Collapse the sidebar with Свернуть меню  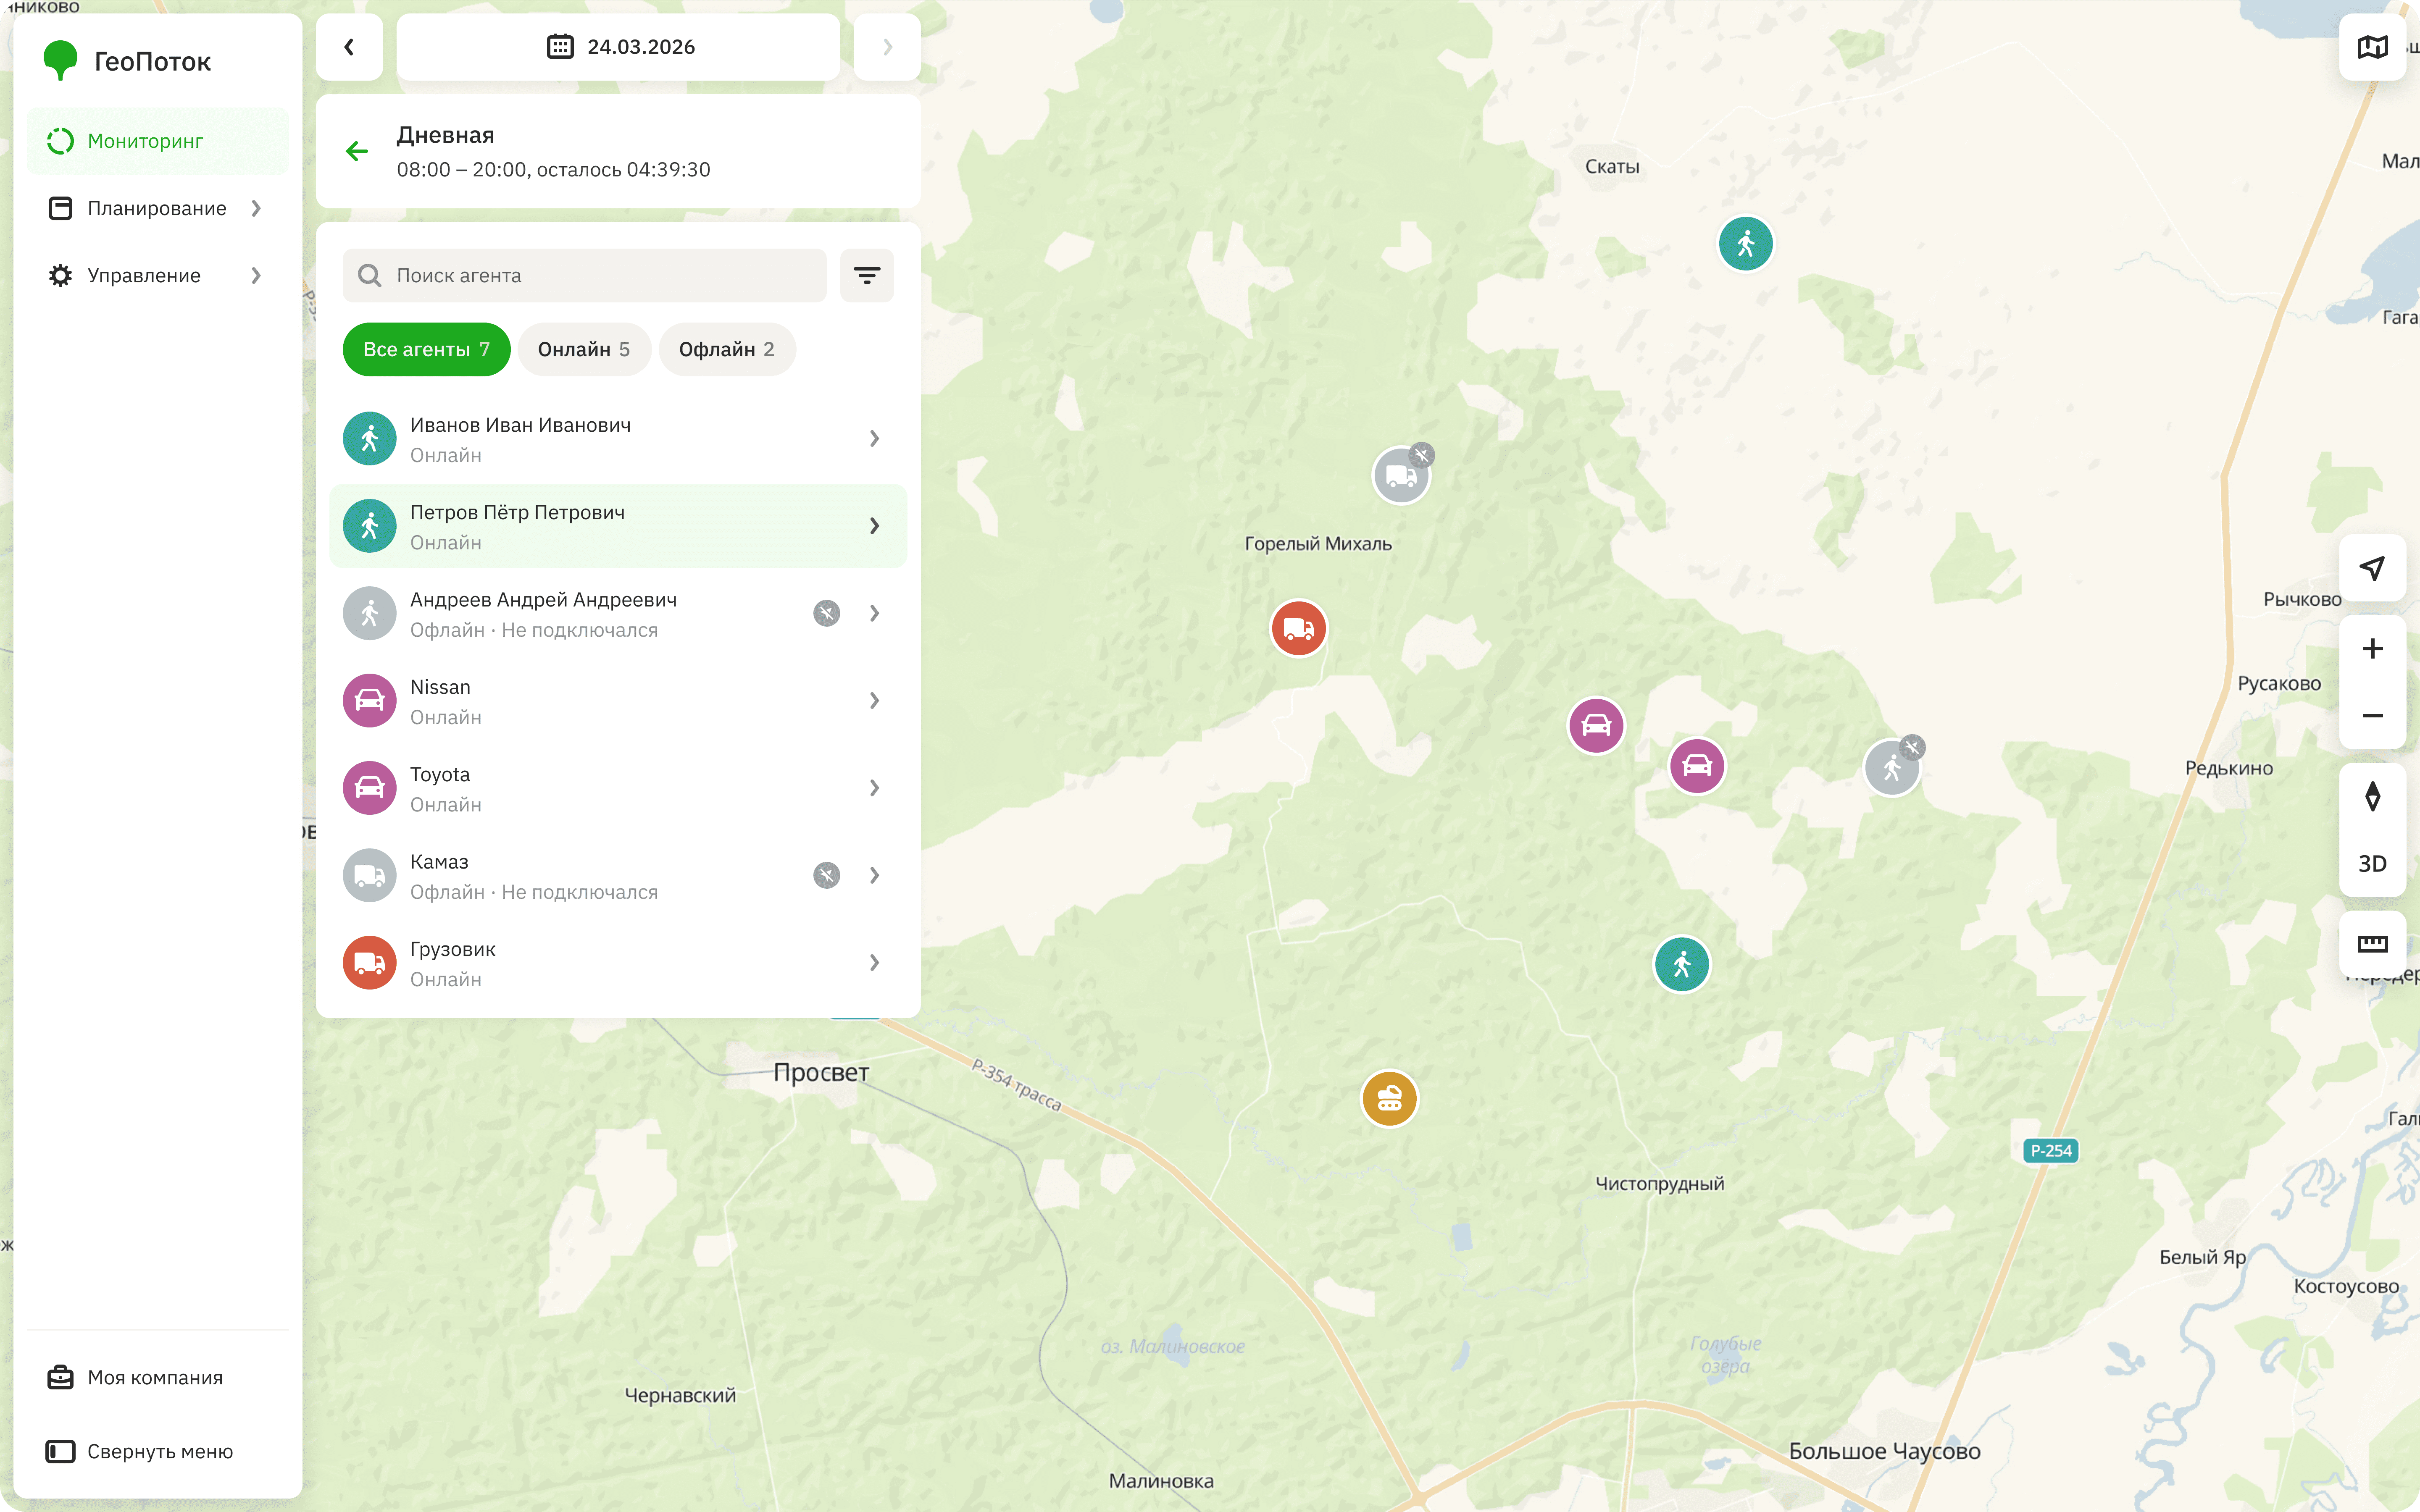[158, 1451]
